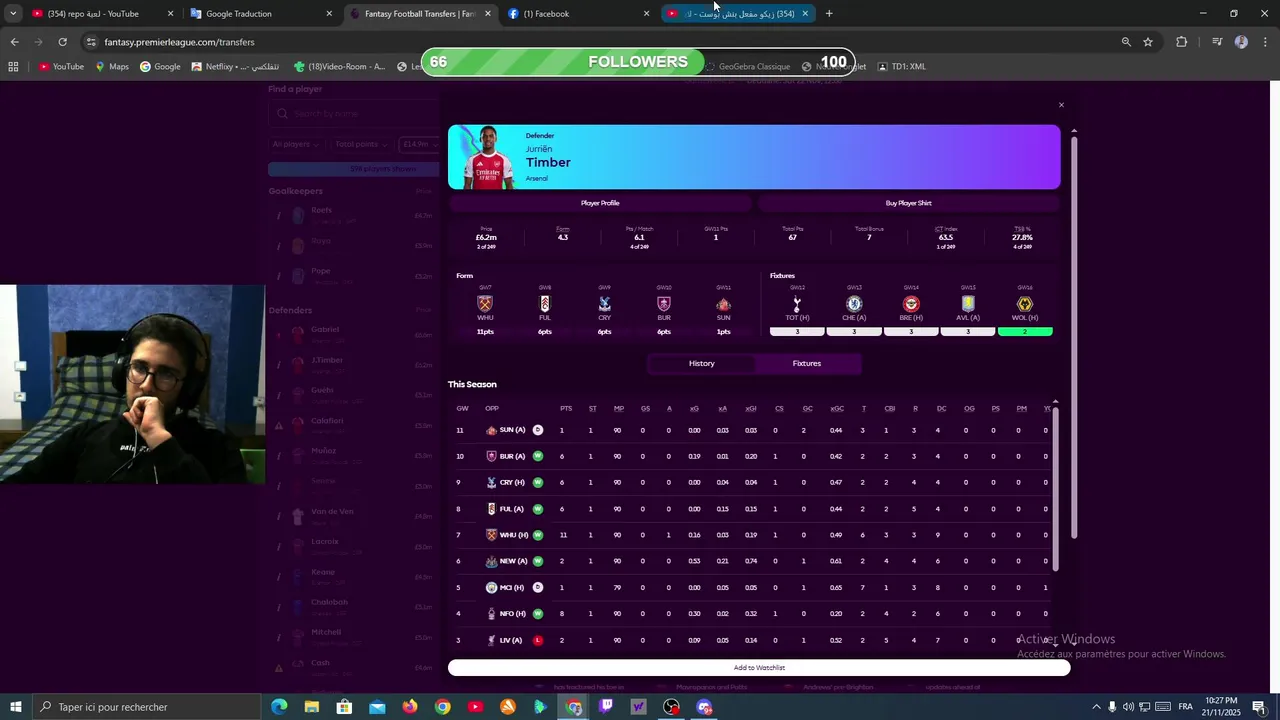This screenshot has height=720, width=1280.
Task: Open the Windows Start menu
Action: [x=15, y=707]
